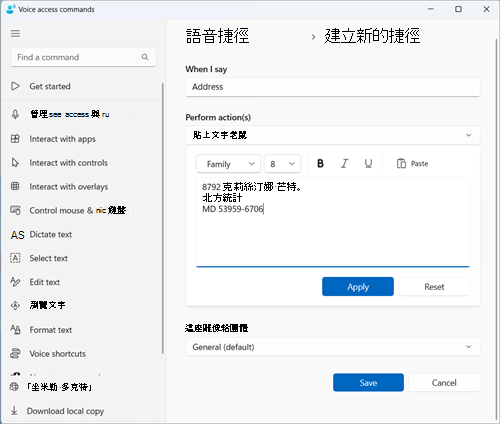The width and height of the screenshot is (500, 424).
Task: Click Download local copy link
Action: tap(65, 411)
